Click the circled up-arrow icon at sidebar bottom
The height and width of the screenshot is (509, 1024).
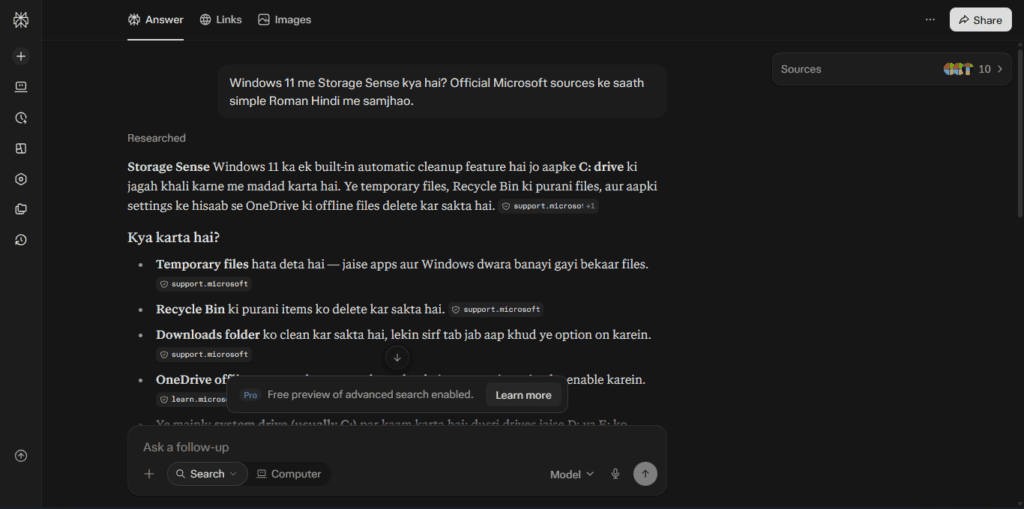(x=21, y=456)
